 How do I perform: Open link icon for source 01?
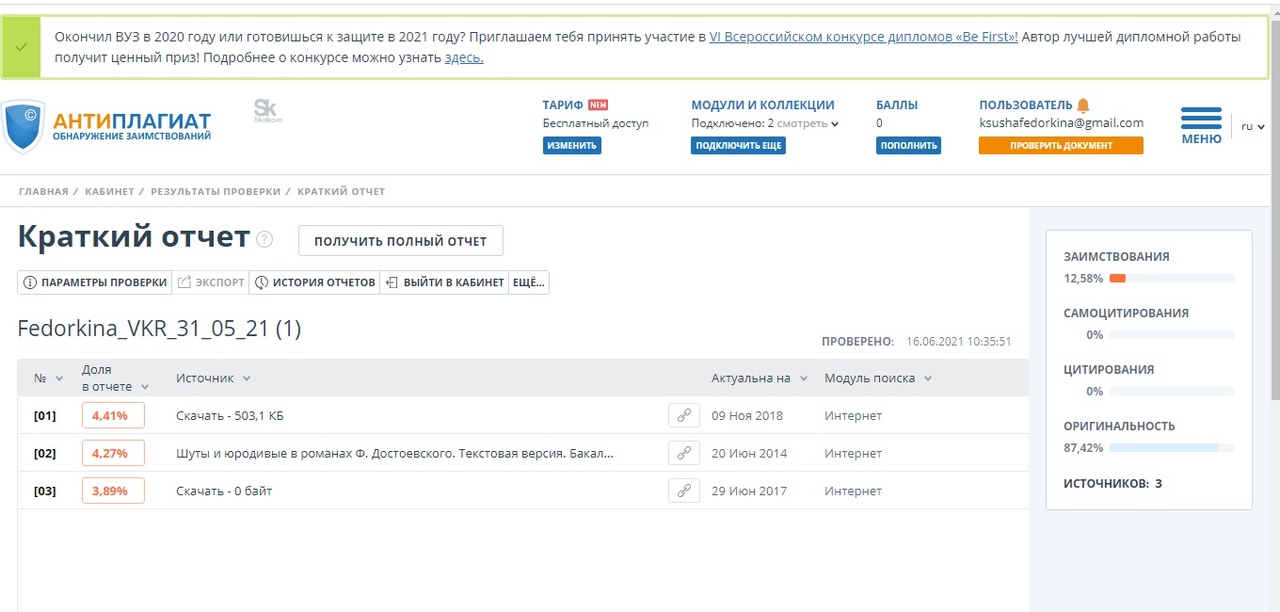pos(684,416)
